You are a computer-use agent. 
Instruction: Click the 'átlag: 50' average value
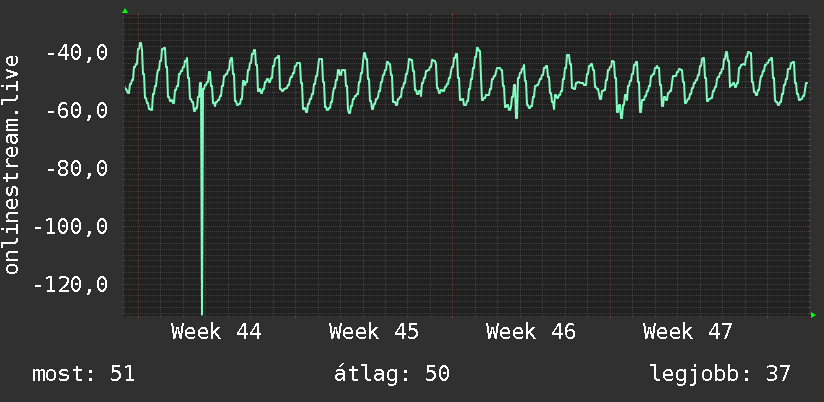pyautogui.click(x=392, y=374)
